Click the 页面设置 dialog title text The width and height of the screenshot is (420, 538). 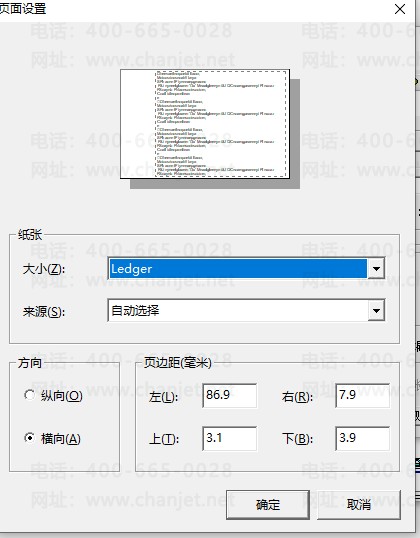23,8
